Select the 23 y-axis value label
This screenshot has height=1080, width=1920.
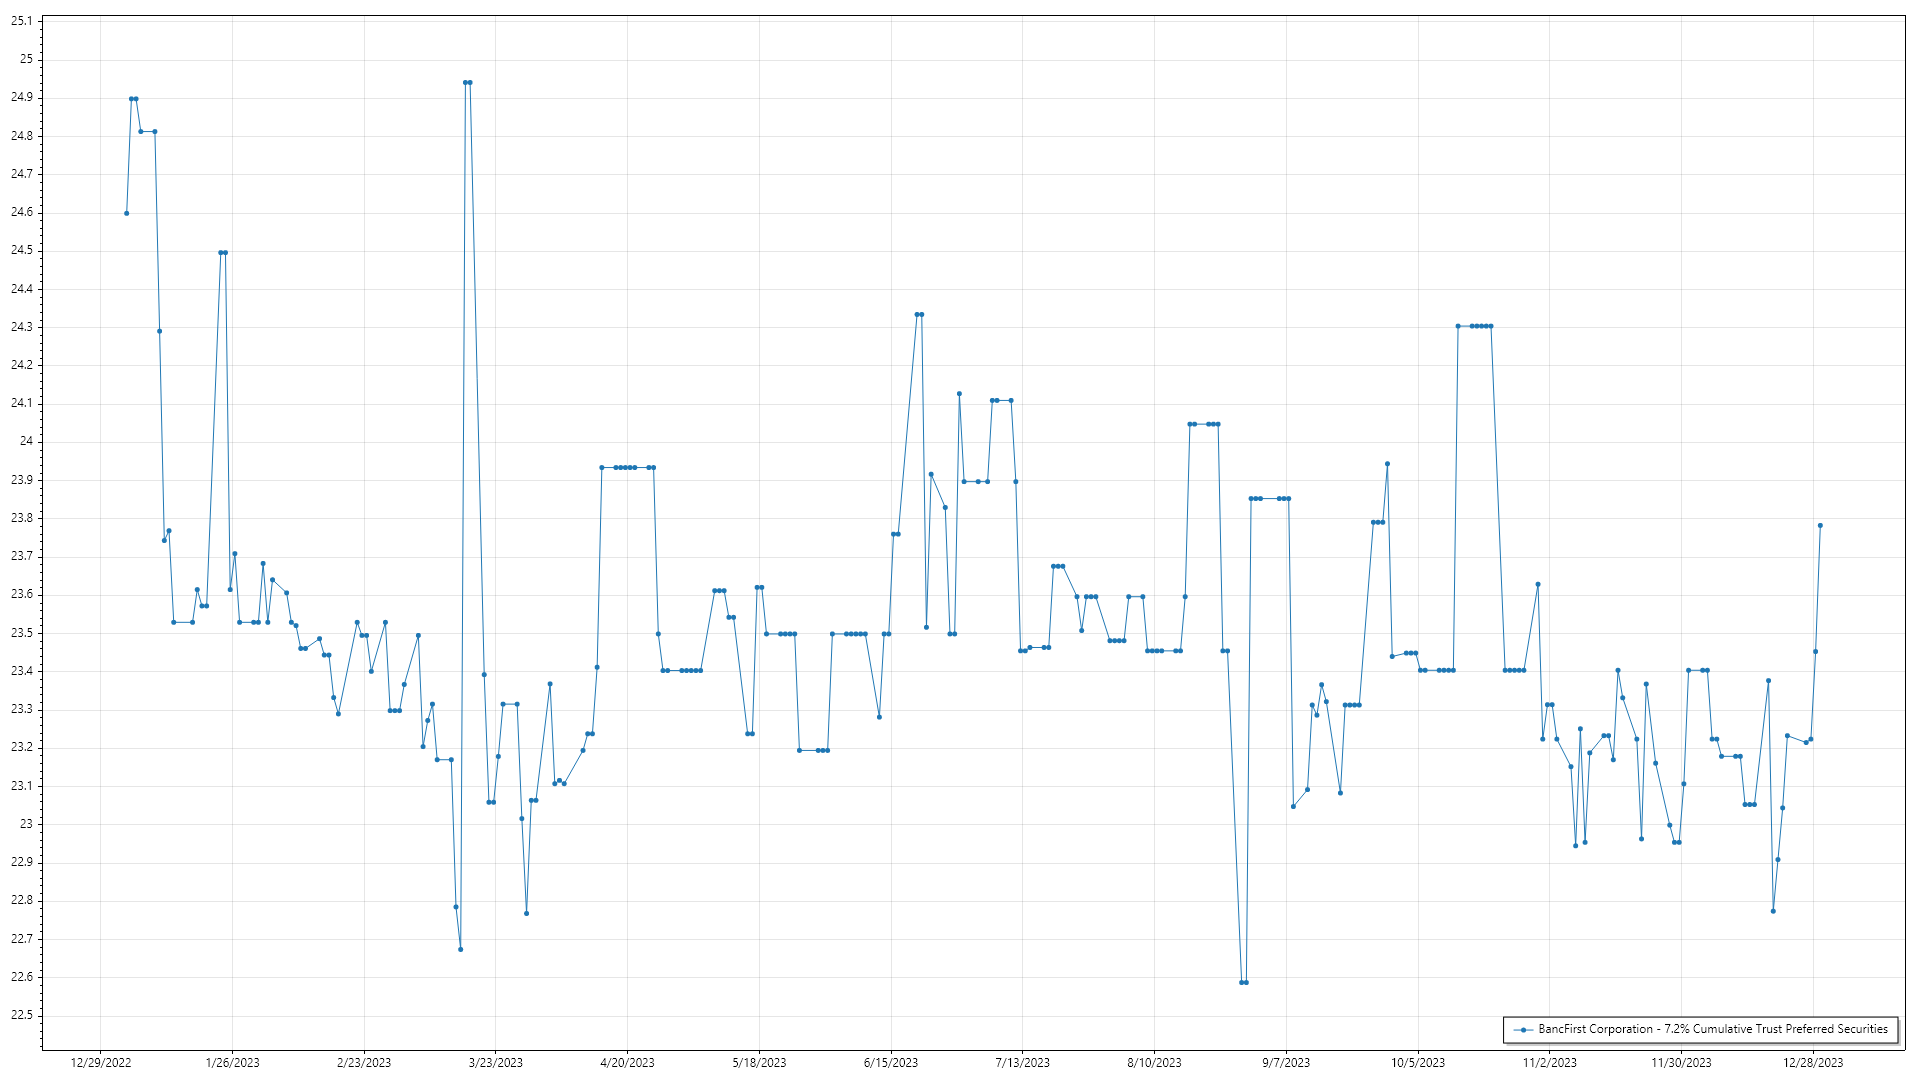26,824
